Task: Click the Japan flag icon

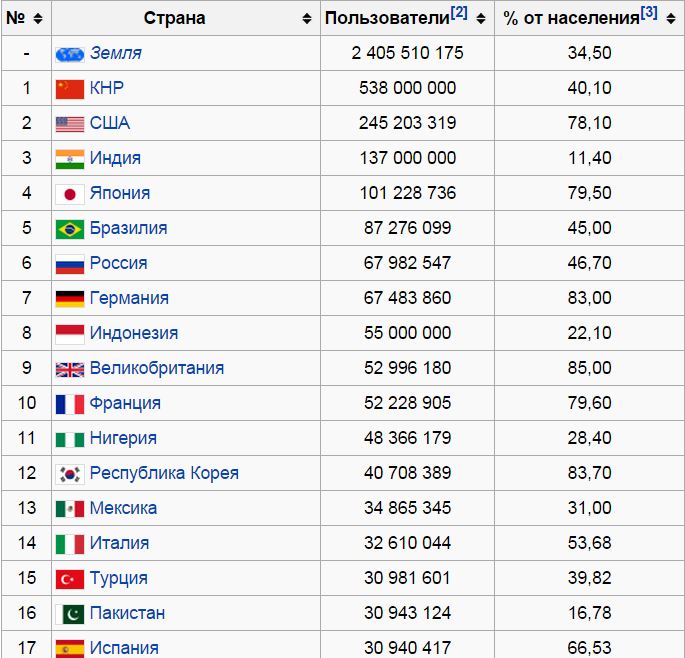Action: [70, 194]
